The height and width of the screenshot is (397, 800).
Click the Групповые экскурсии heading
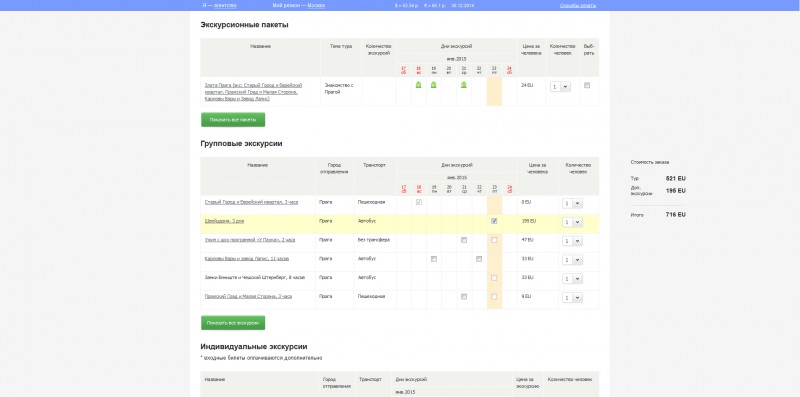point(241,144)
